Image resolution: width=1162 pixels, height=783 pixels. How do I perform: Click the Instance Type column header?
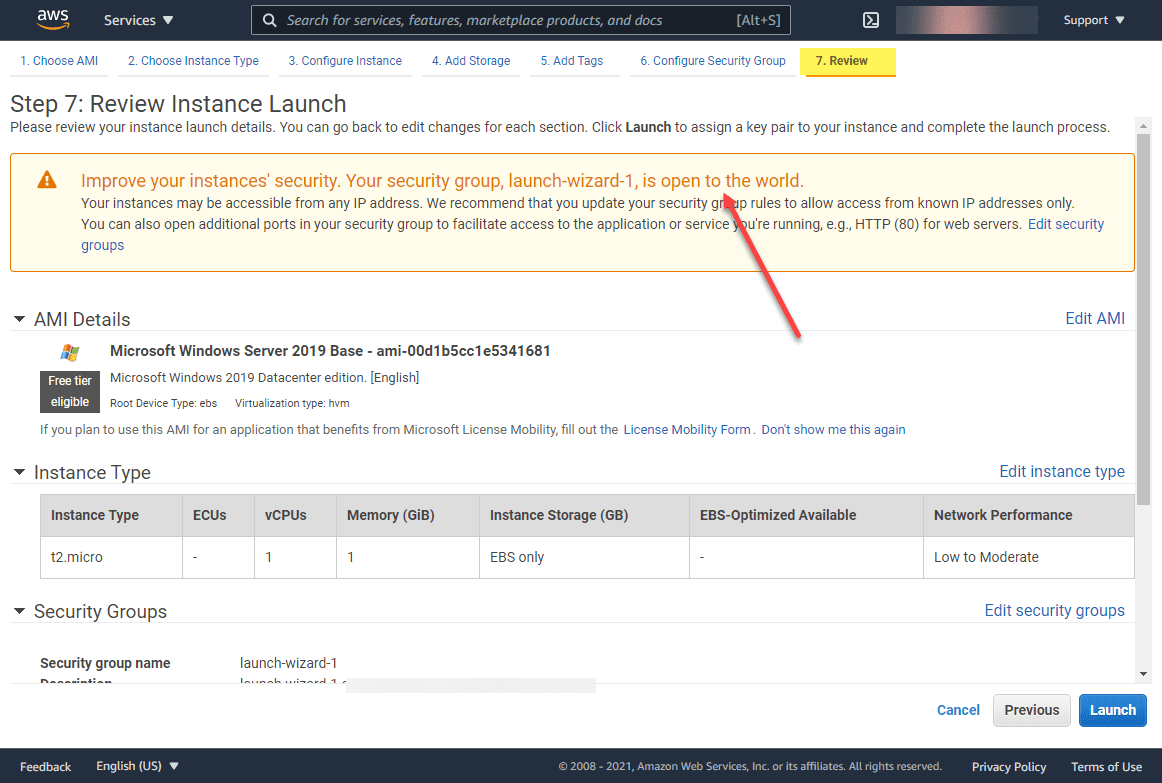[x=111, y=516]
